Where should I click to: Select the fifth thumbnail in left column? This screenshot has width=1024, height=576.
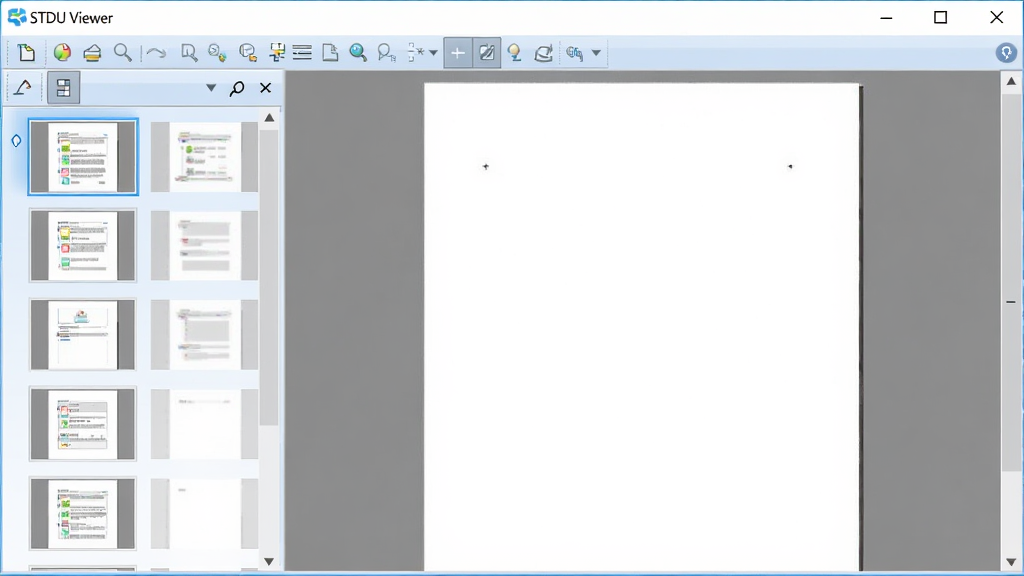[83, 513]
